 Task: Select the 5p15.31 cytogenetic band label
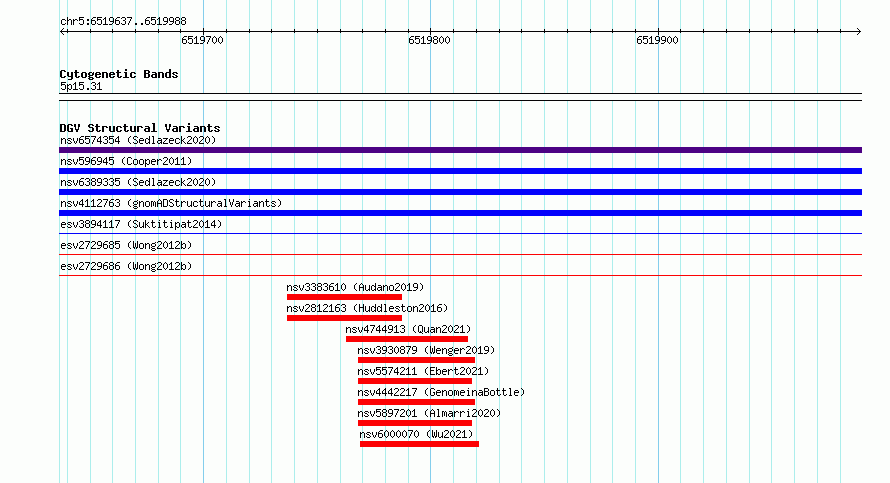(81, 86)
